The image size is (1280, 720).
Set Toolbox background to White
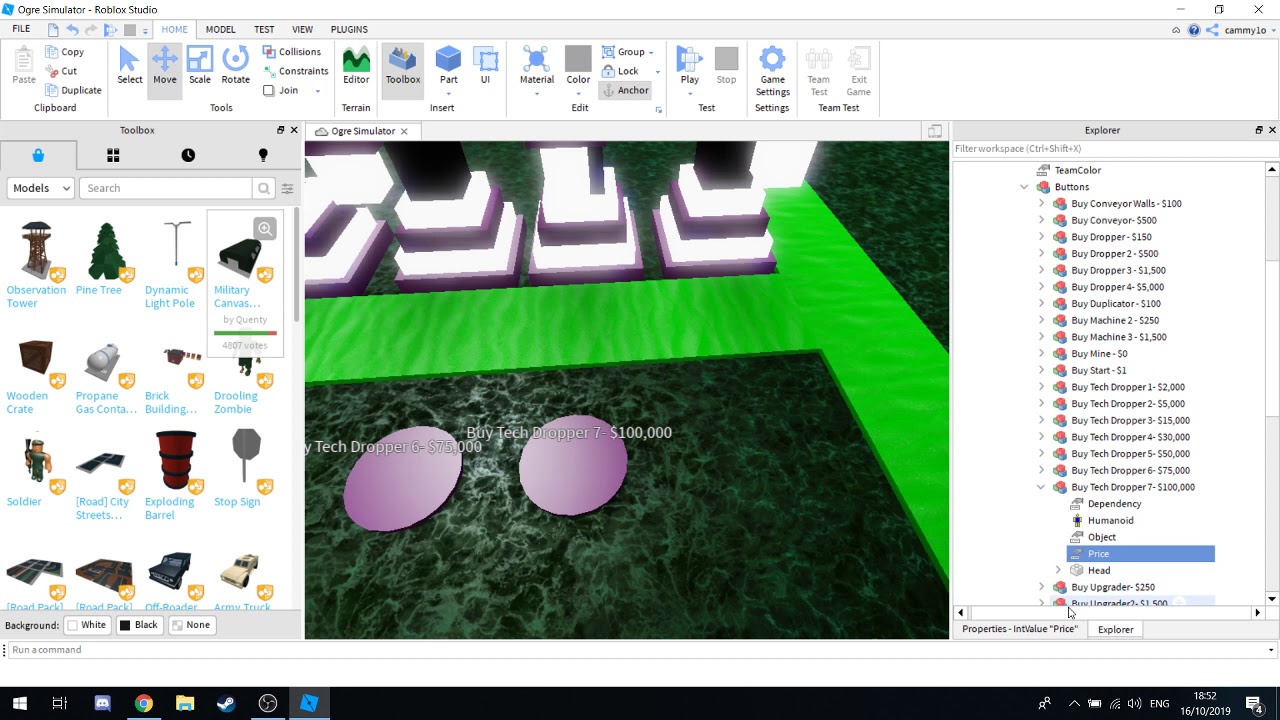tap(86, 625)
